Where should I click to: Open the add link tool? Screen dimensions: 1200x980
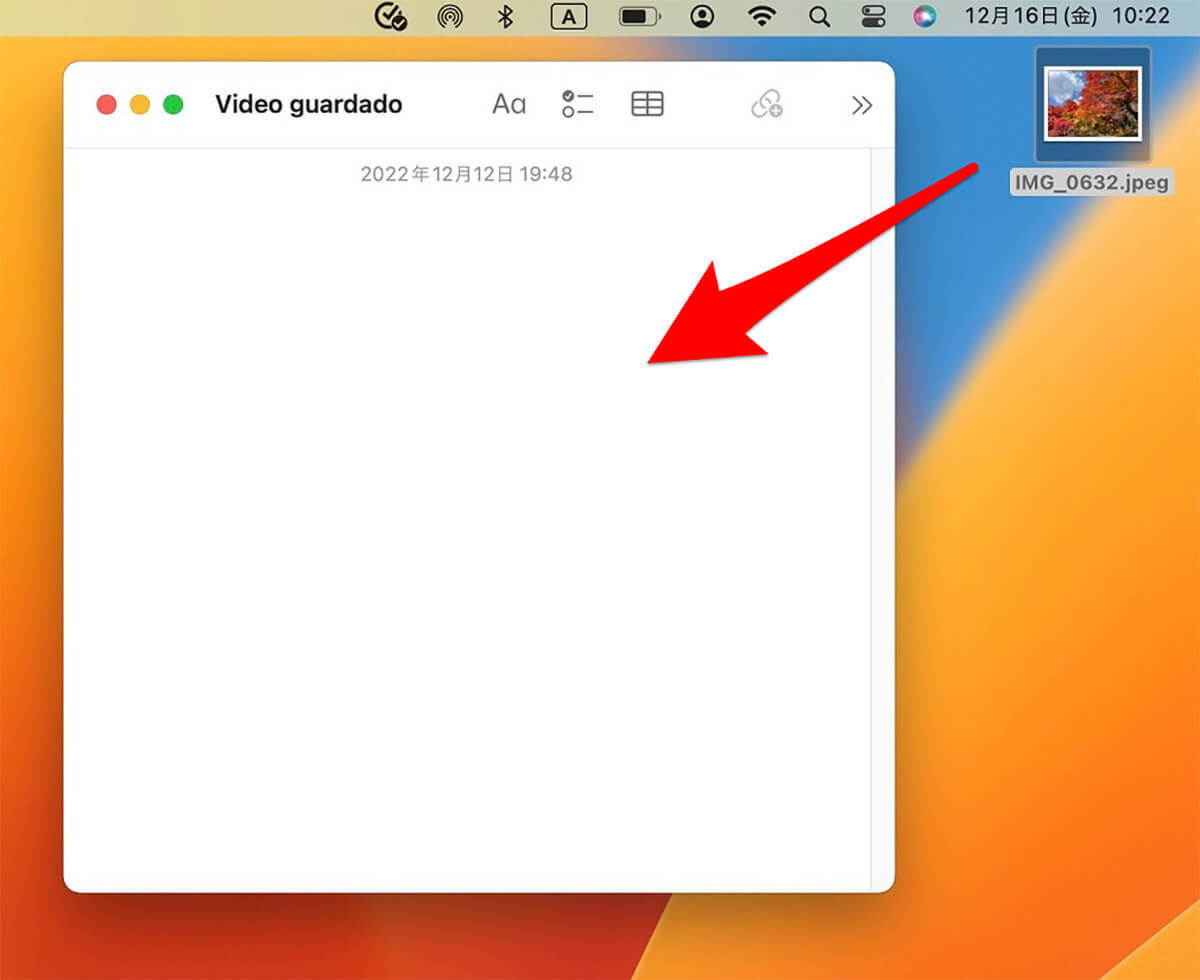point(767,104)
